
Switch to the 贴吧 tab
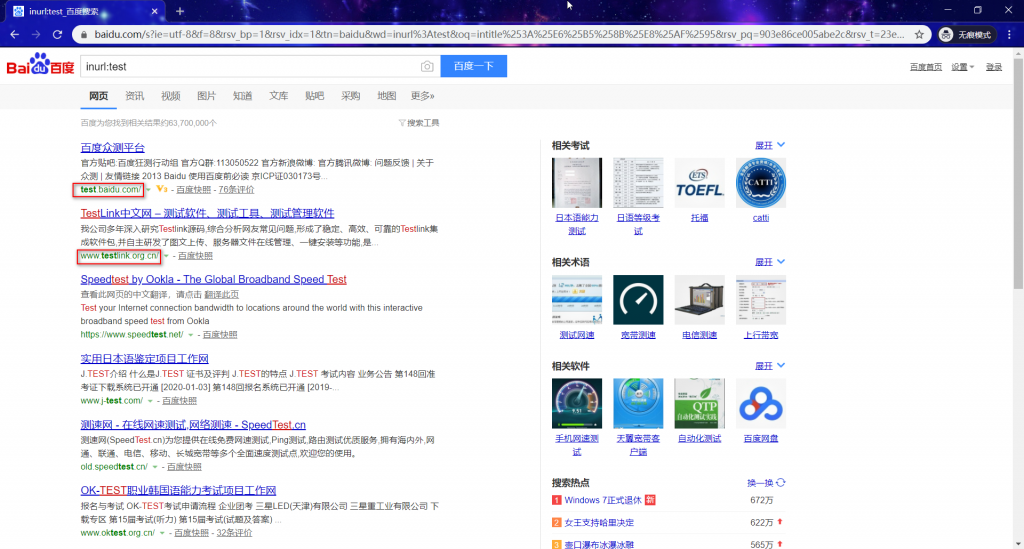(315, 96)
